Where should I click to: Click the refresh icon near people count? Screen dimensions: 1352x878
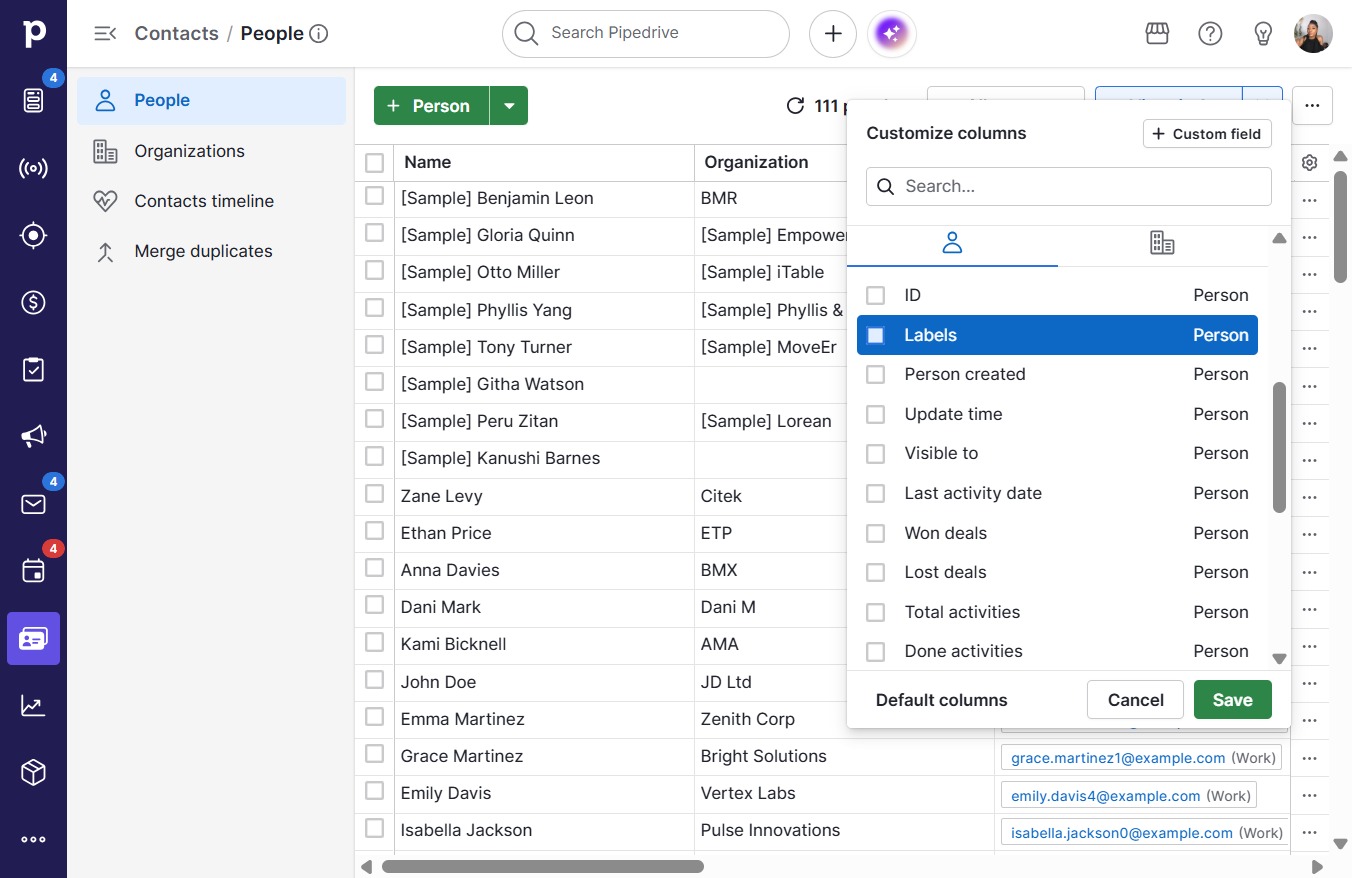(795, 106)
